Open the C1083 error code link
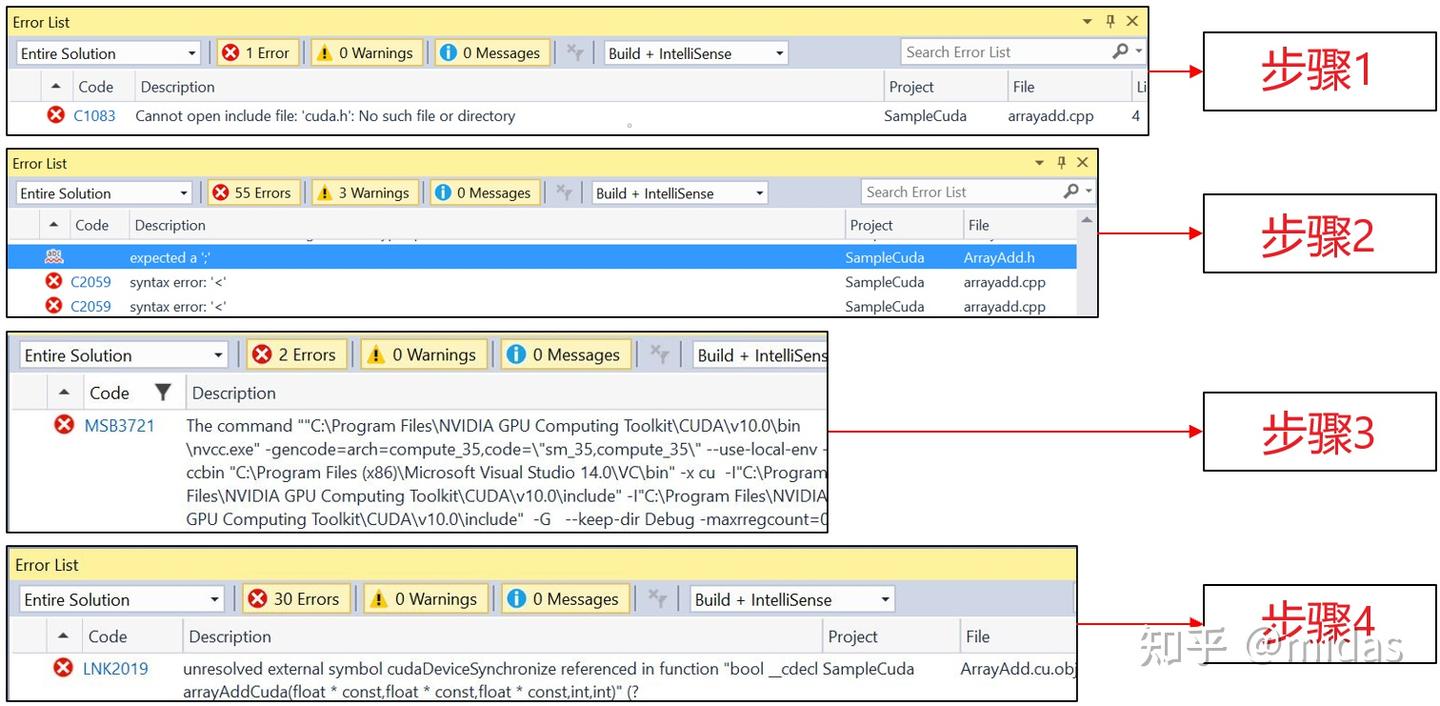Viewport: 1440px width, 706px height. pyautogui.click(x=95, y=116)
